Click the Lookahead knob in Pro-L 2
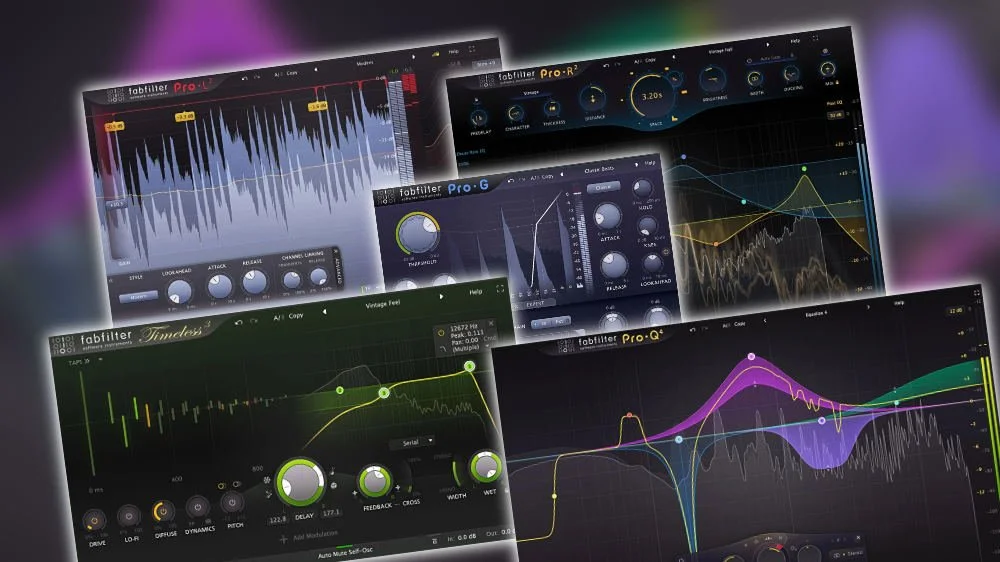This screenshot has height=562, width=1000. (x=179, y=292)
